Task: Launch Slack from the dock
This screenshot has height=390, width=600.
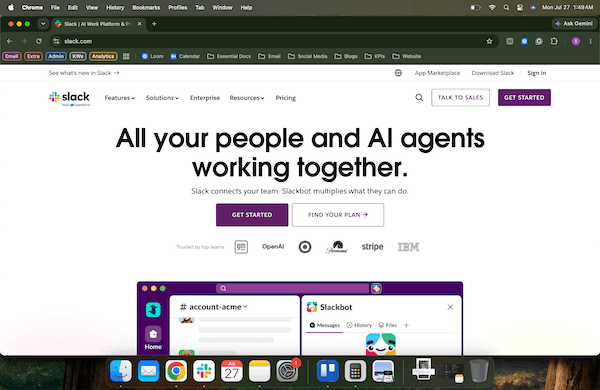Action: tap(204, 371)
